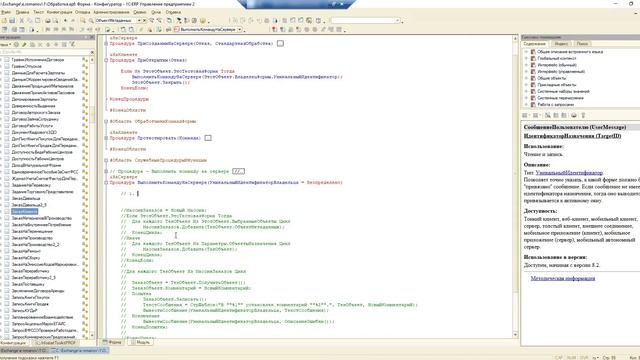Click the Move Up icon in configuration panel
Image resolution: width=640 pixels, height=360 pixels.
coord(48,44)
